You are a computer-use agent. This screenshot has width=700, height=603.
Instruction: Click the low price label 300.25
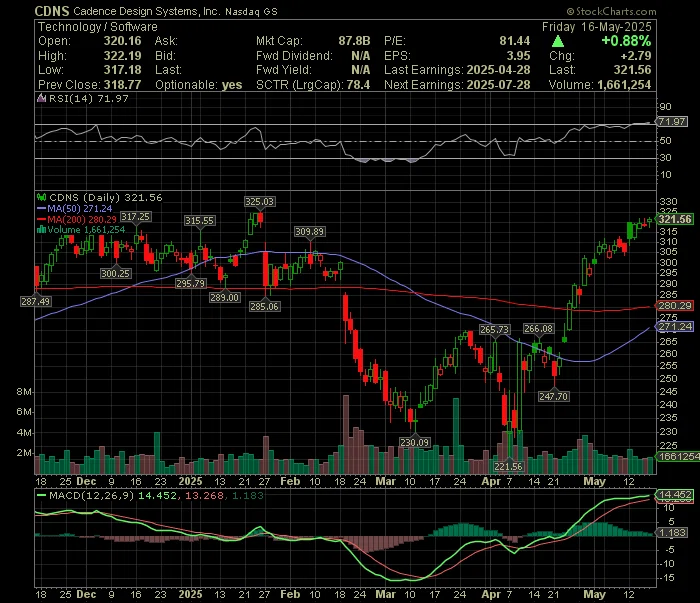tap(116, 274)
